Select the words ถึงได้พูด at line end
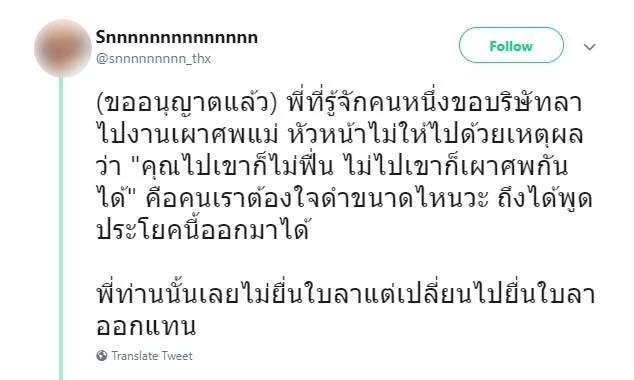This screenshot has height=380, width=634. click(x=545, y=198)
